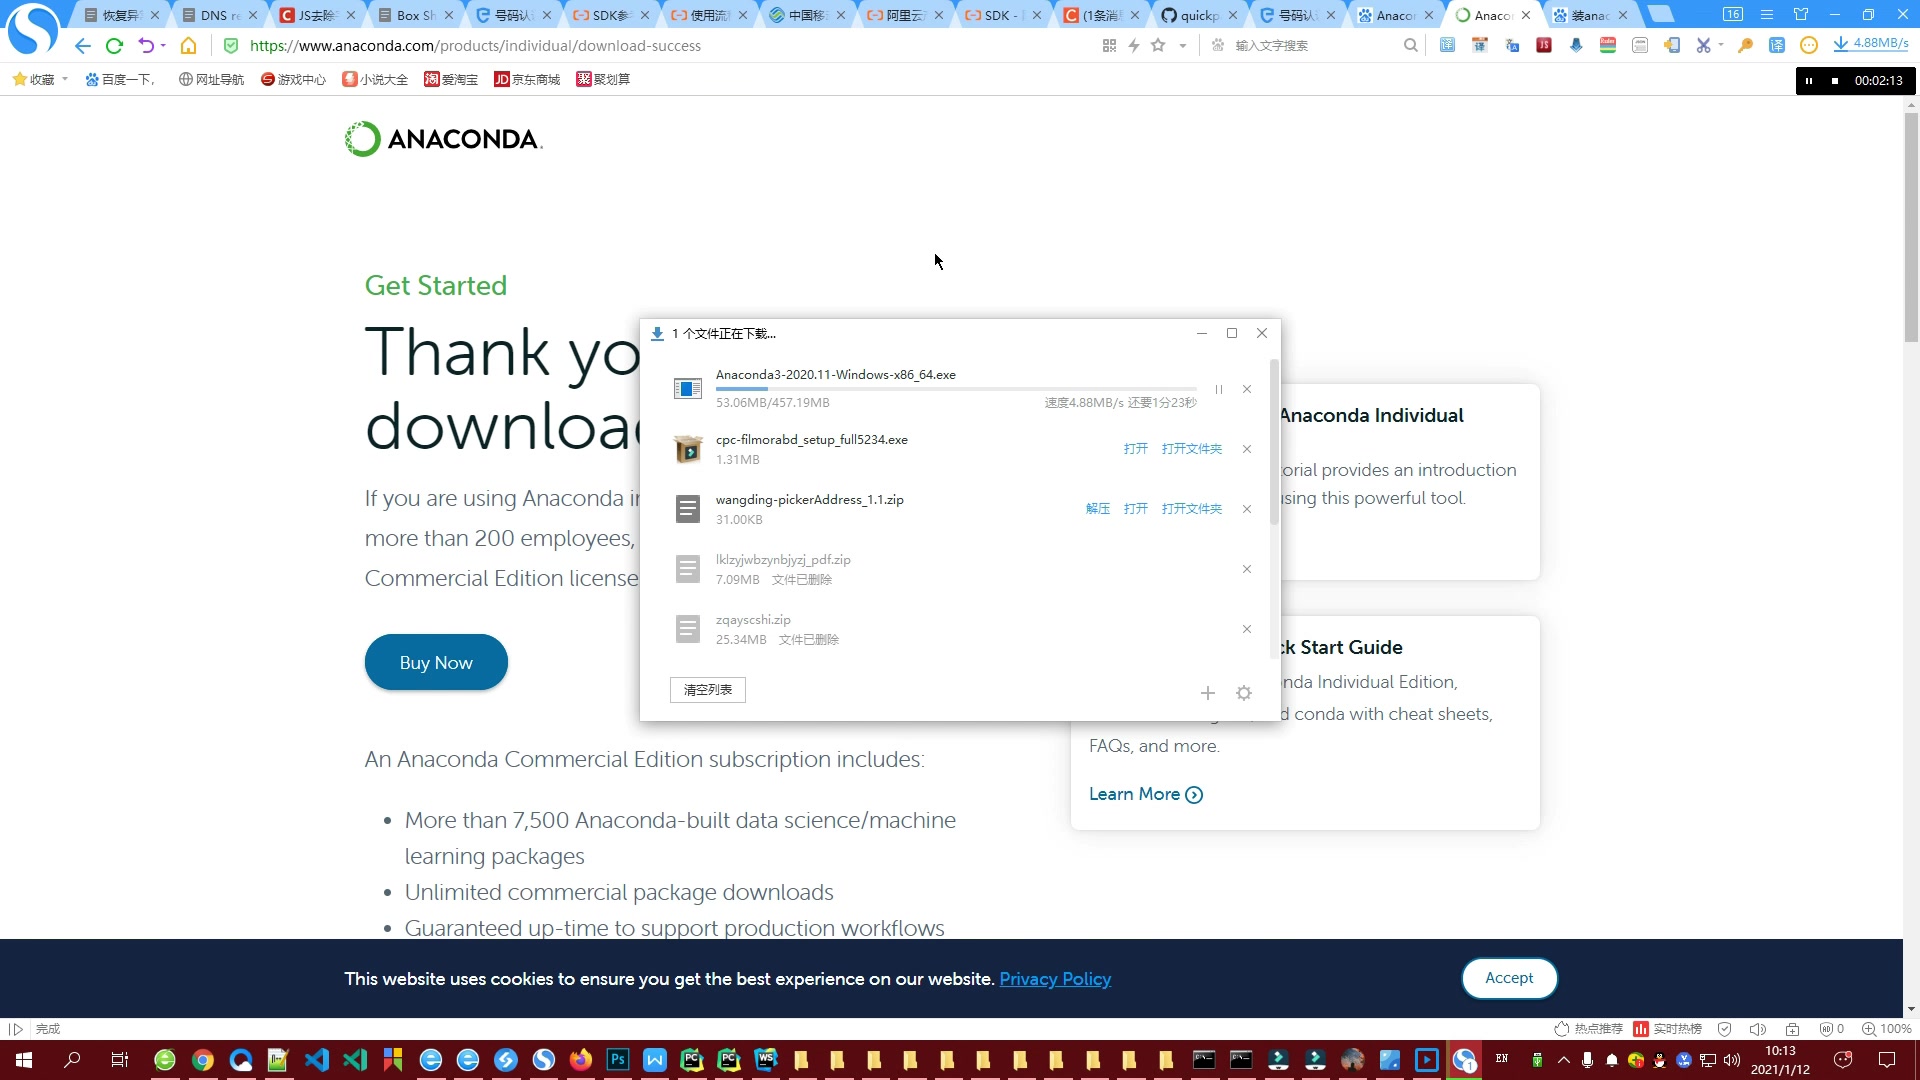
Task: Close the cpc-filmorabd download entry
Action: pos(1247,448)
